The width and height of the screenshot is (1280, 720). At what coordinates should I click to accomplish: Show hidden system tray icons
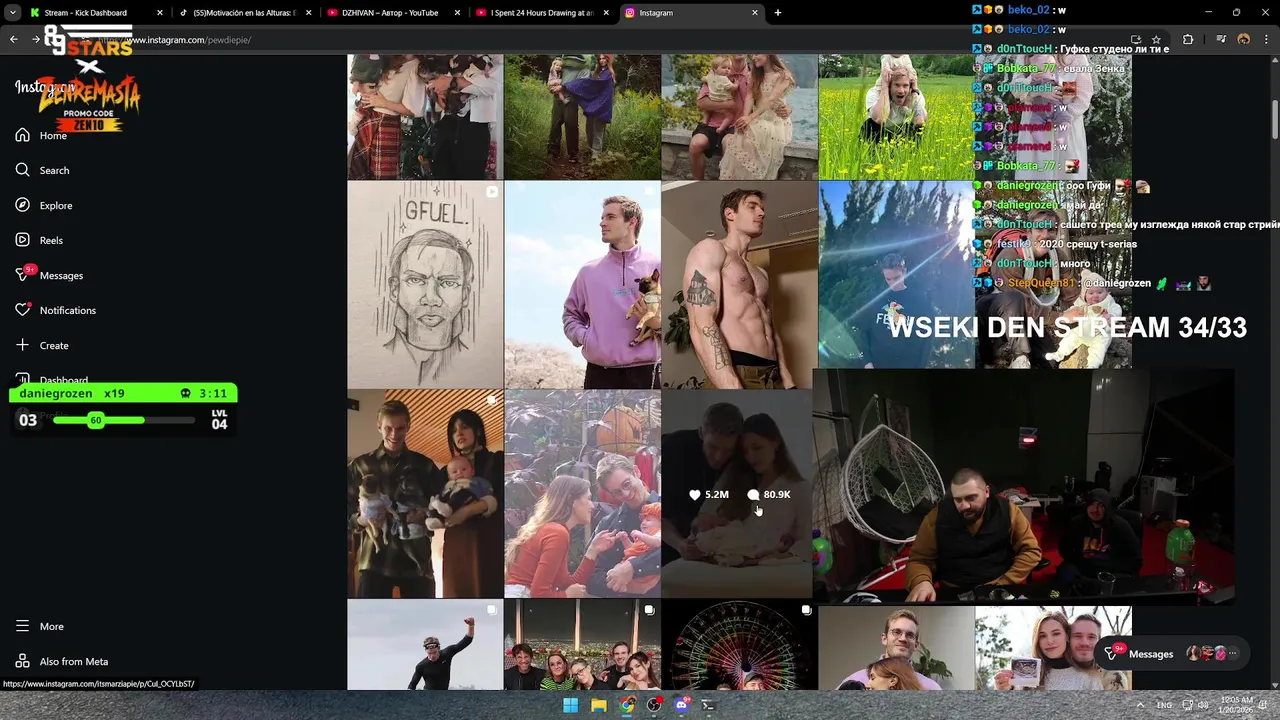pos(1141,705)
